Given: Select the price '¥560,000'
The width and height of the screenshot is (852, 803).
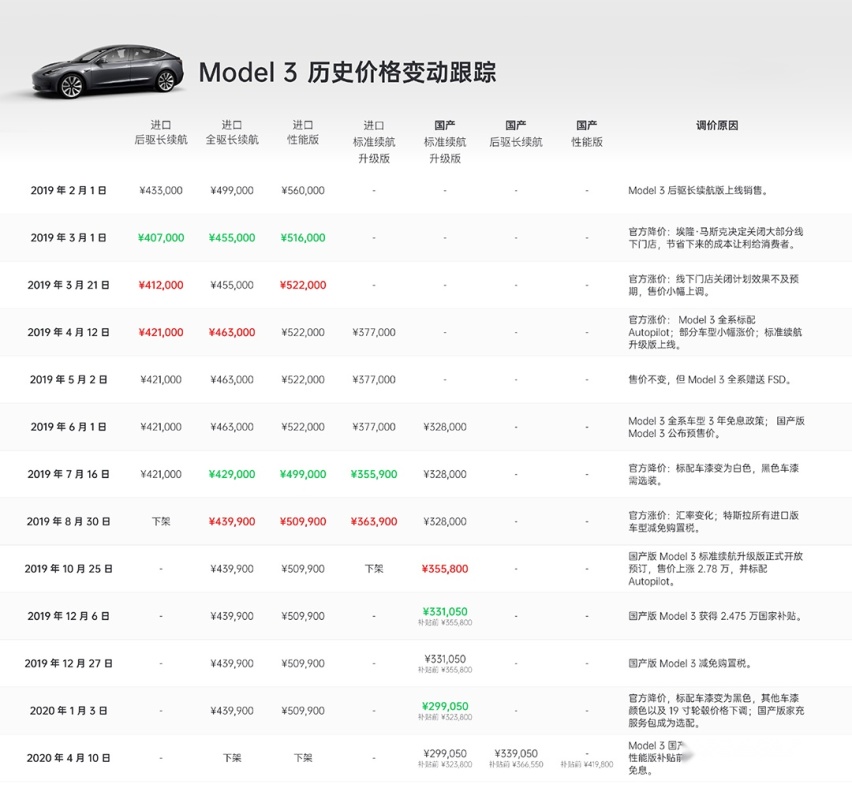Looking at the screenshot, I should point(303,191).
